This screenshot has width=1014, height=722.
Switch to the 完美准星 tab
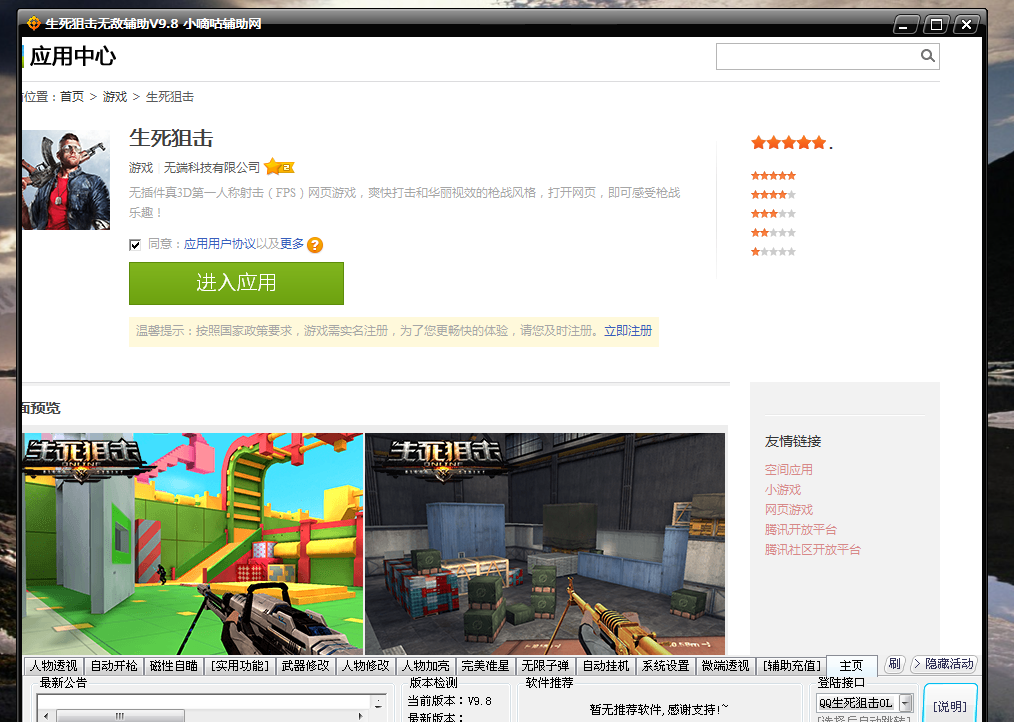pos(486,666)
